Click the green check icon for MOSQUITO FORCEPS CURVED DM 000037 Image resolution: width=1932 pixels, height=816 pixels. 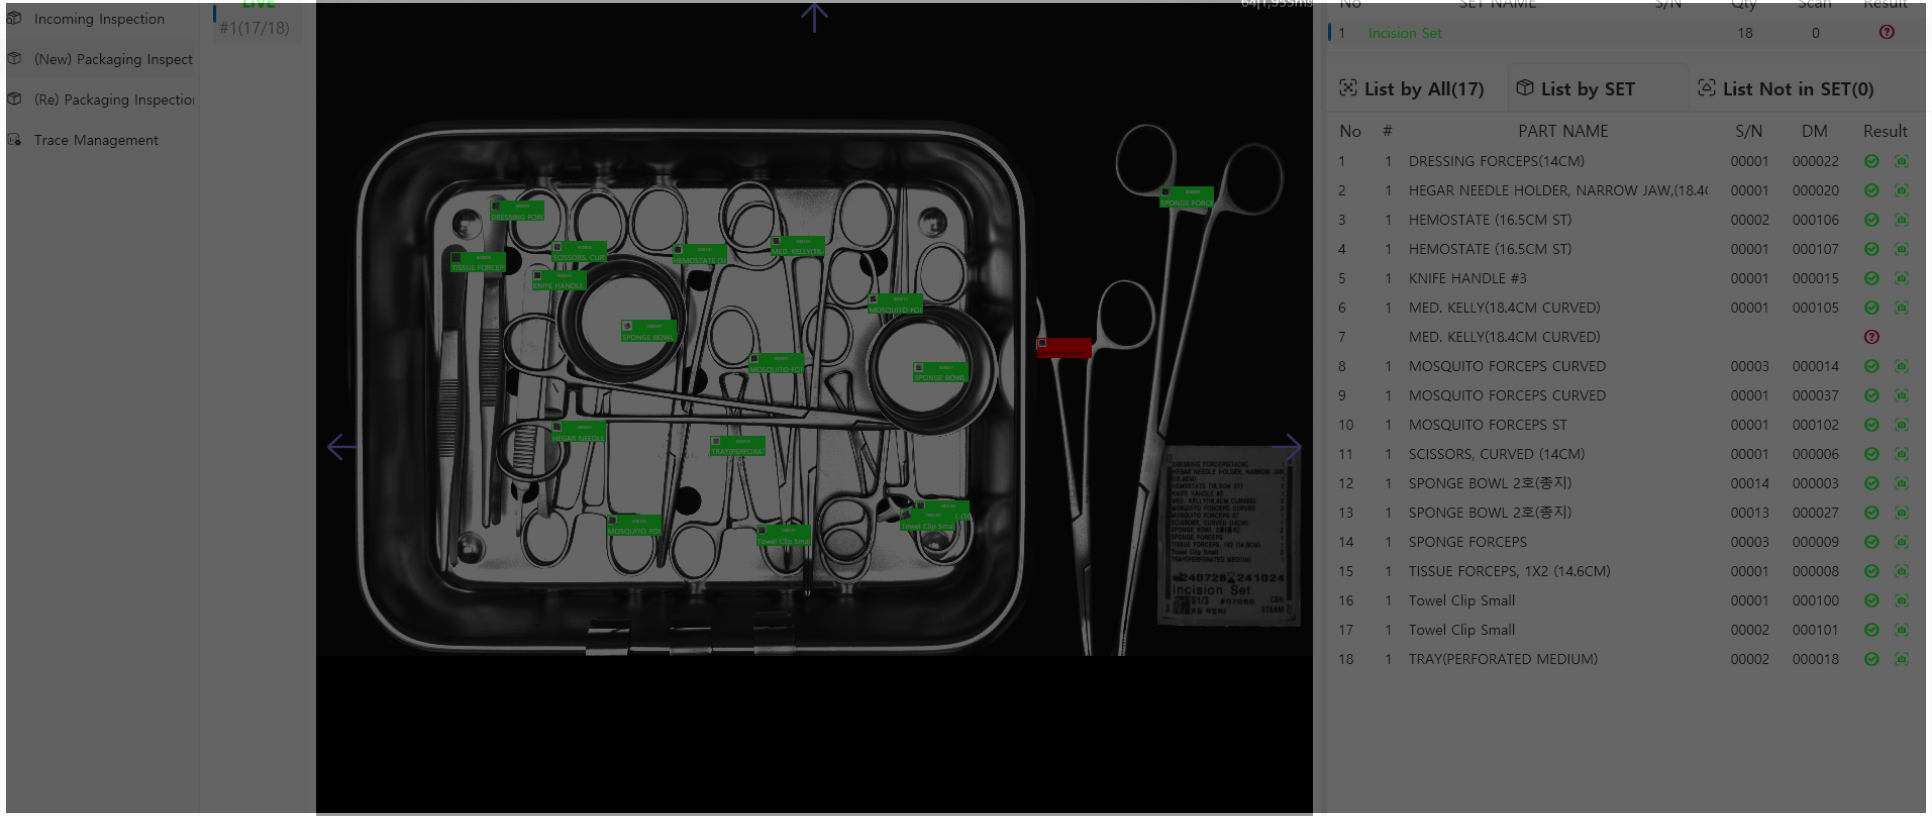click(x=1871, y=396)
